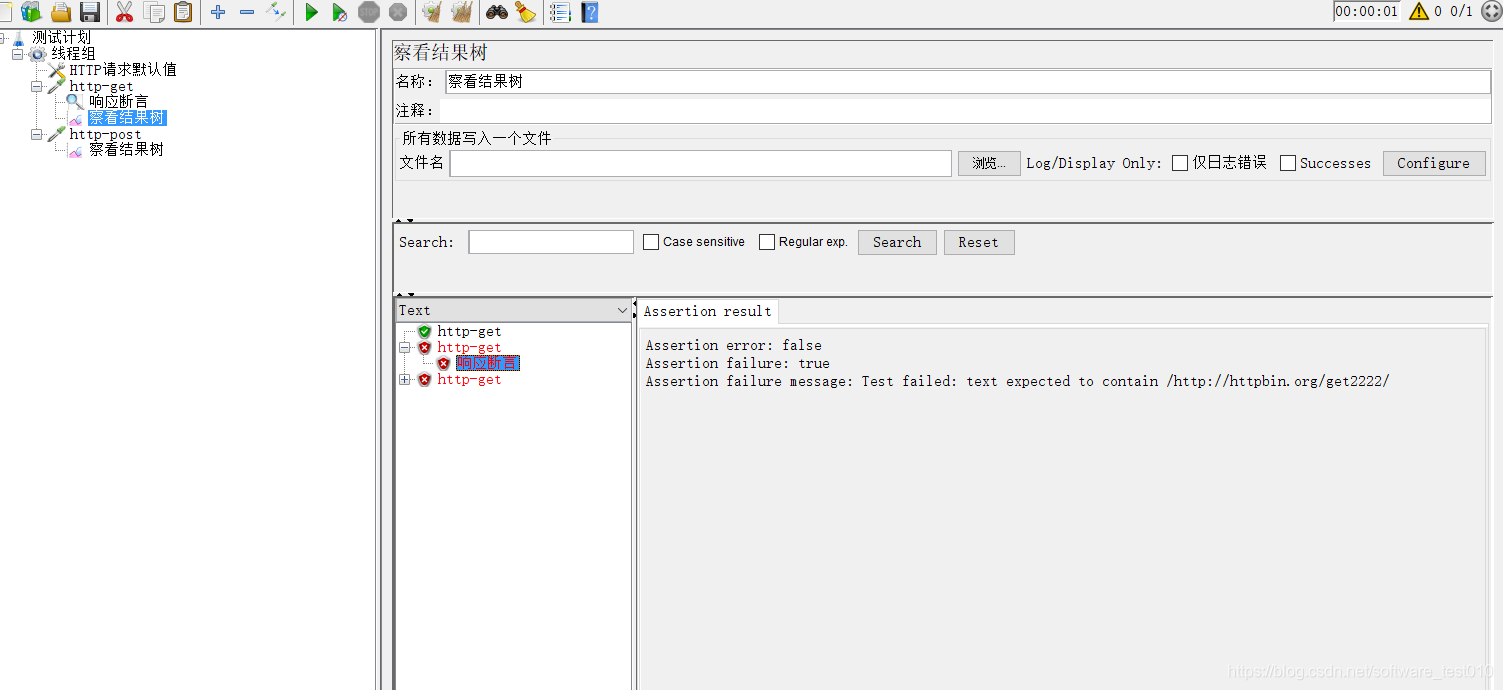Click the blue minus Remove icon
The image size is (1503, 690).
tap(247, 12)
